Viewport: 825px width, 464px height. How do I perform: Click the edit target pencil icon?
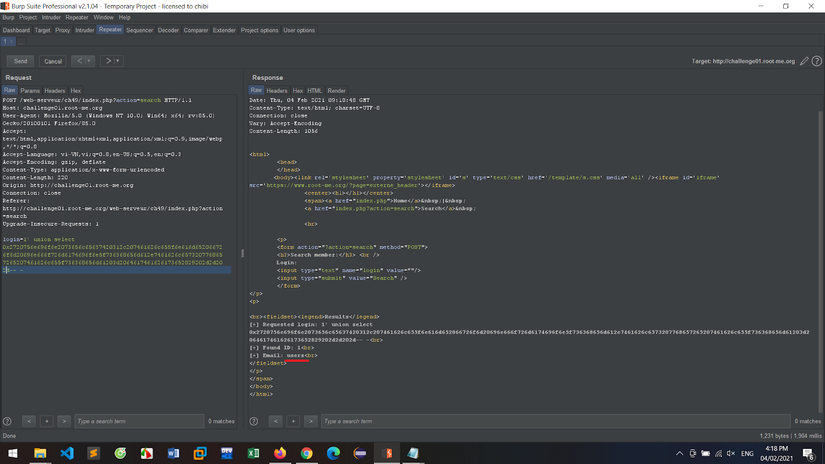coord(804,61)
